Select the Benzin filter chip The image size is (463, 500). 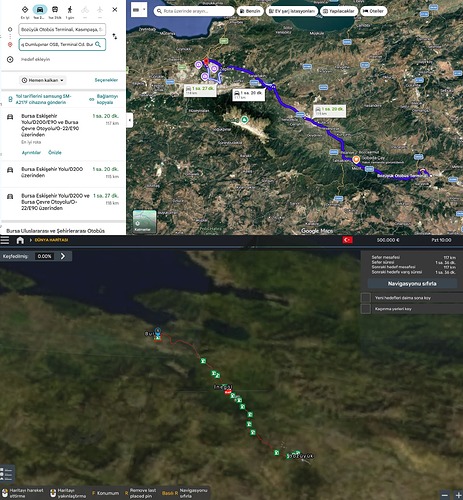pyautogui.click(x=250, y=11)
